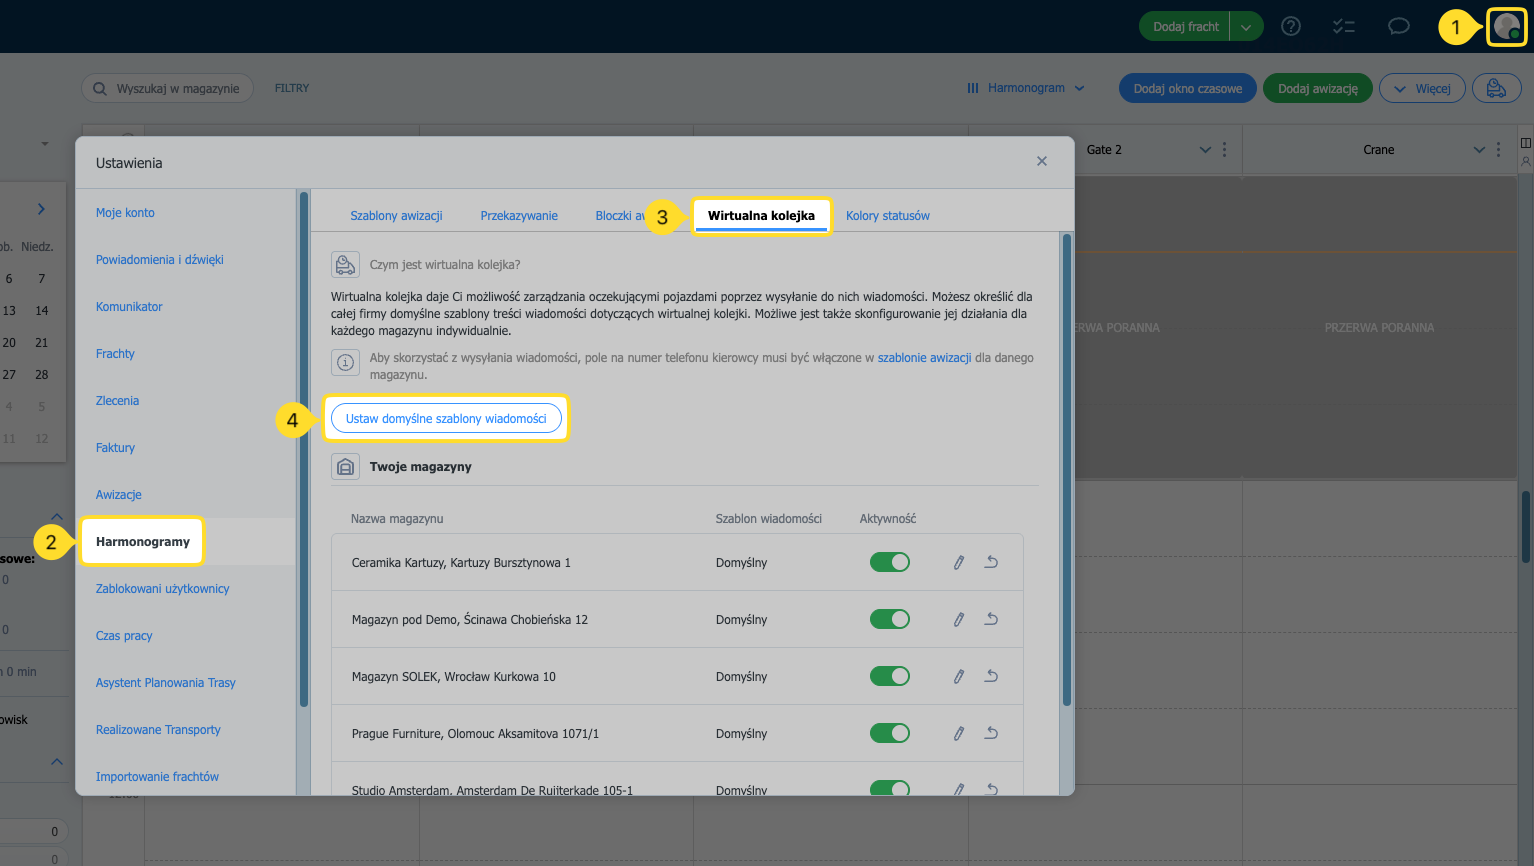Click the panel layout icon at right edge

pos(1526,143)
